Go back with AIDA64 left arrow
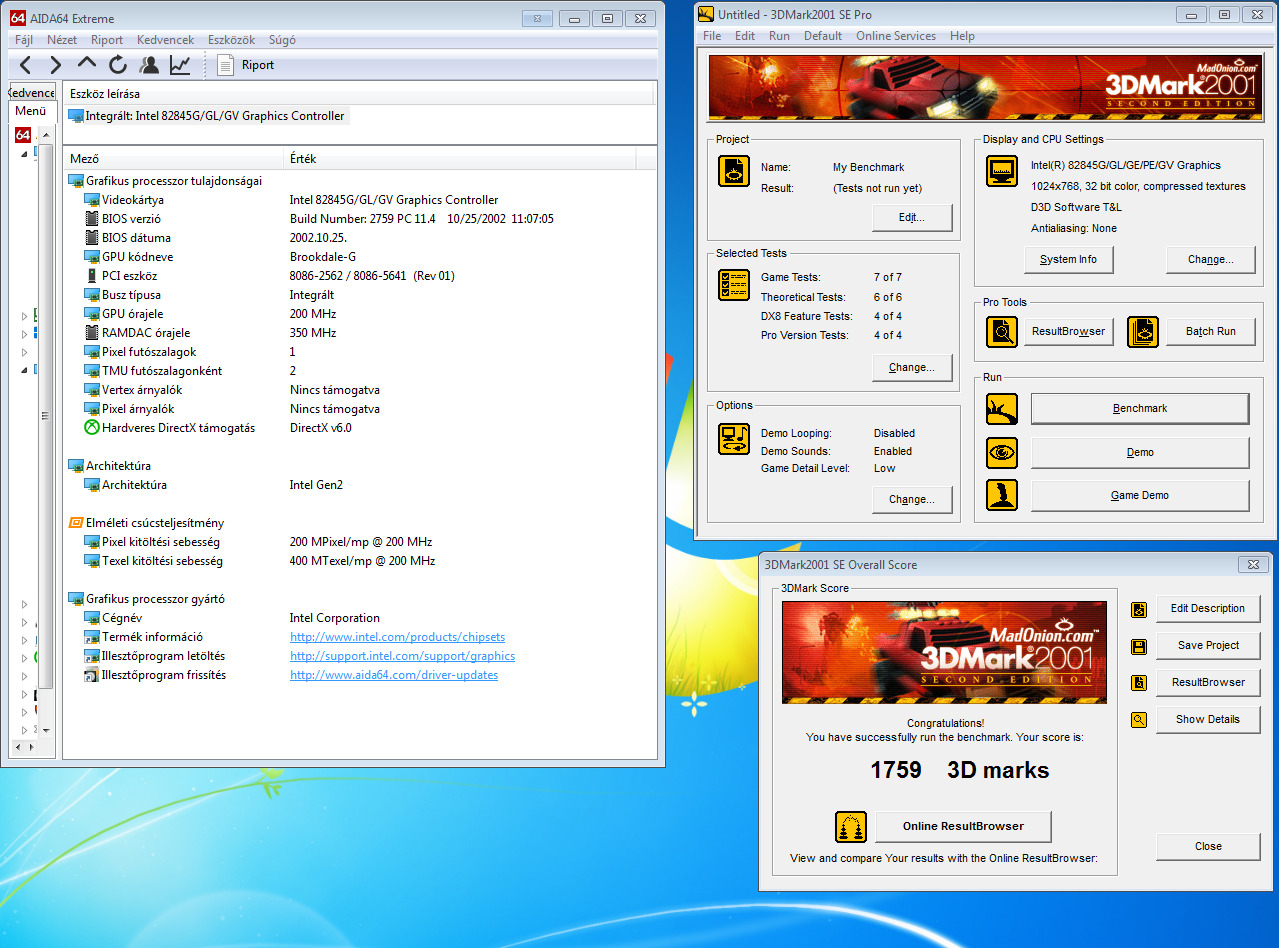 tap(26, 65)
